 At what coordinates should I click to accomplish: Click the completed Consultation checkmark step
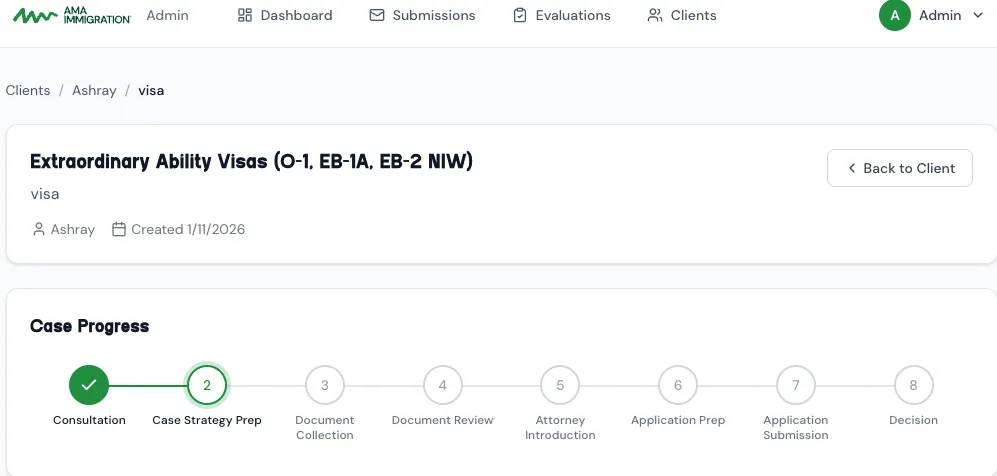(89, 385)
